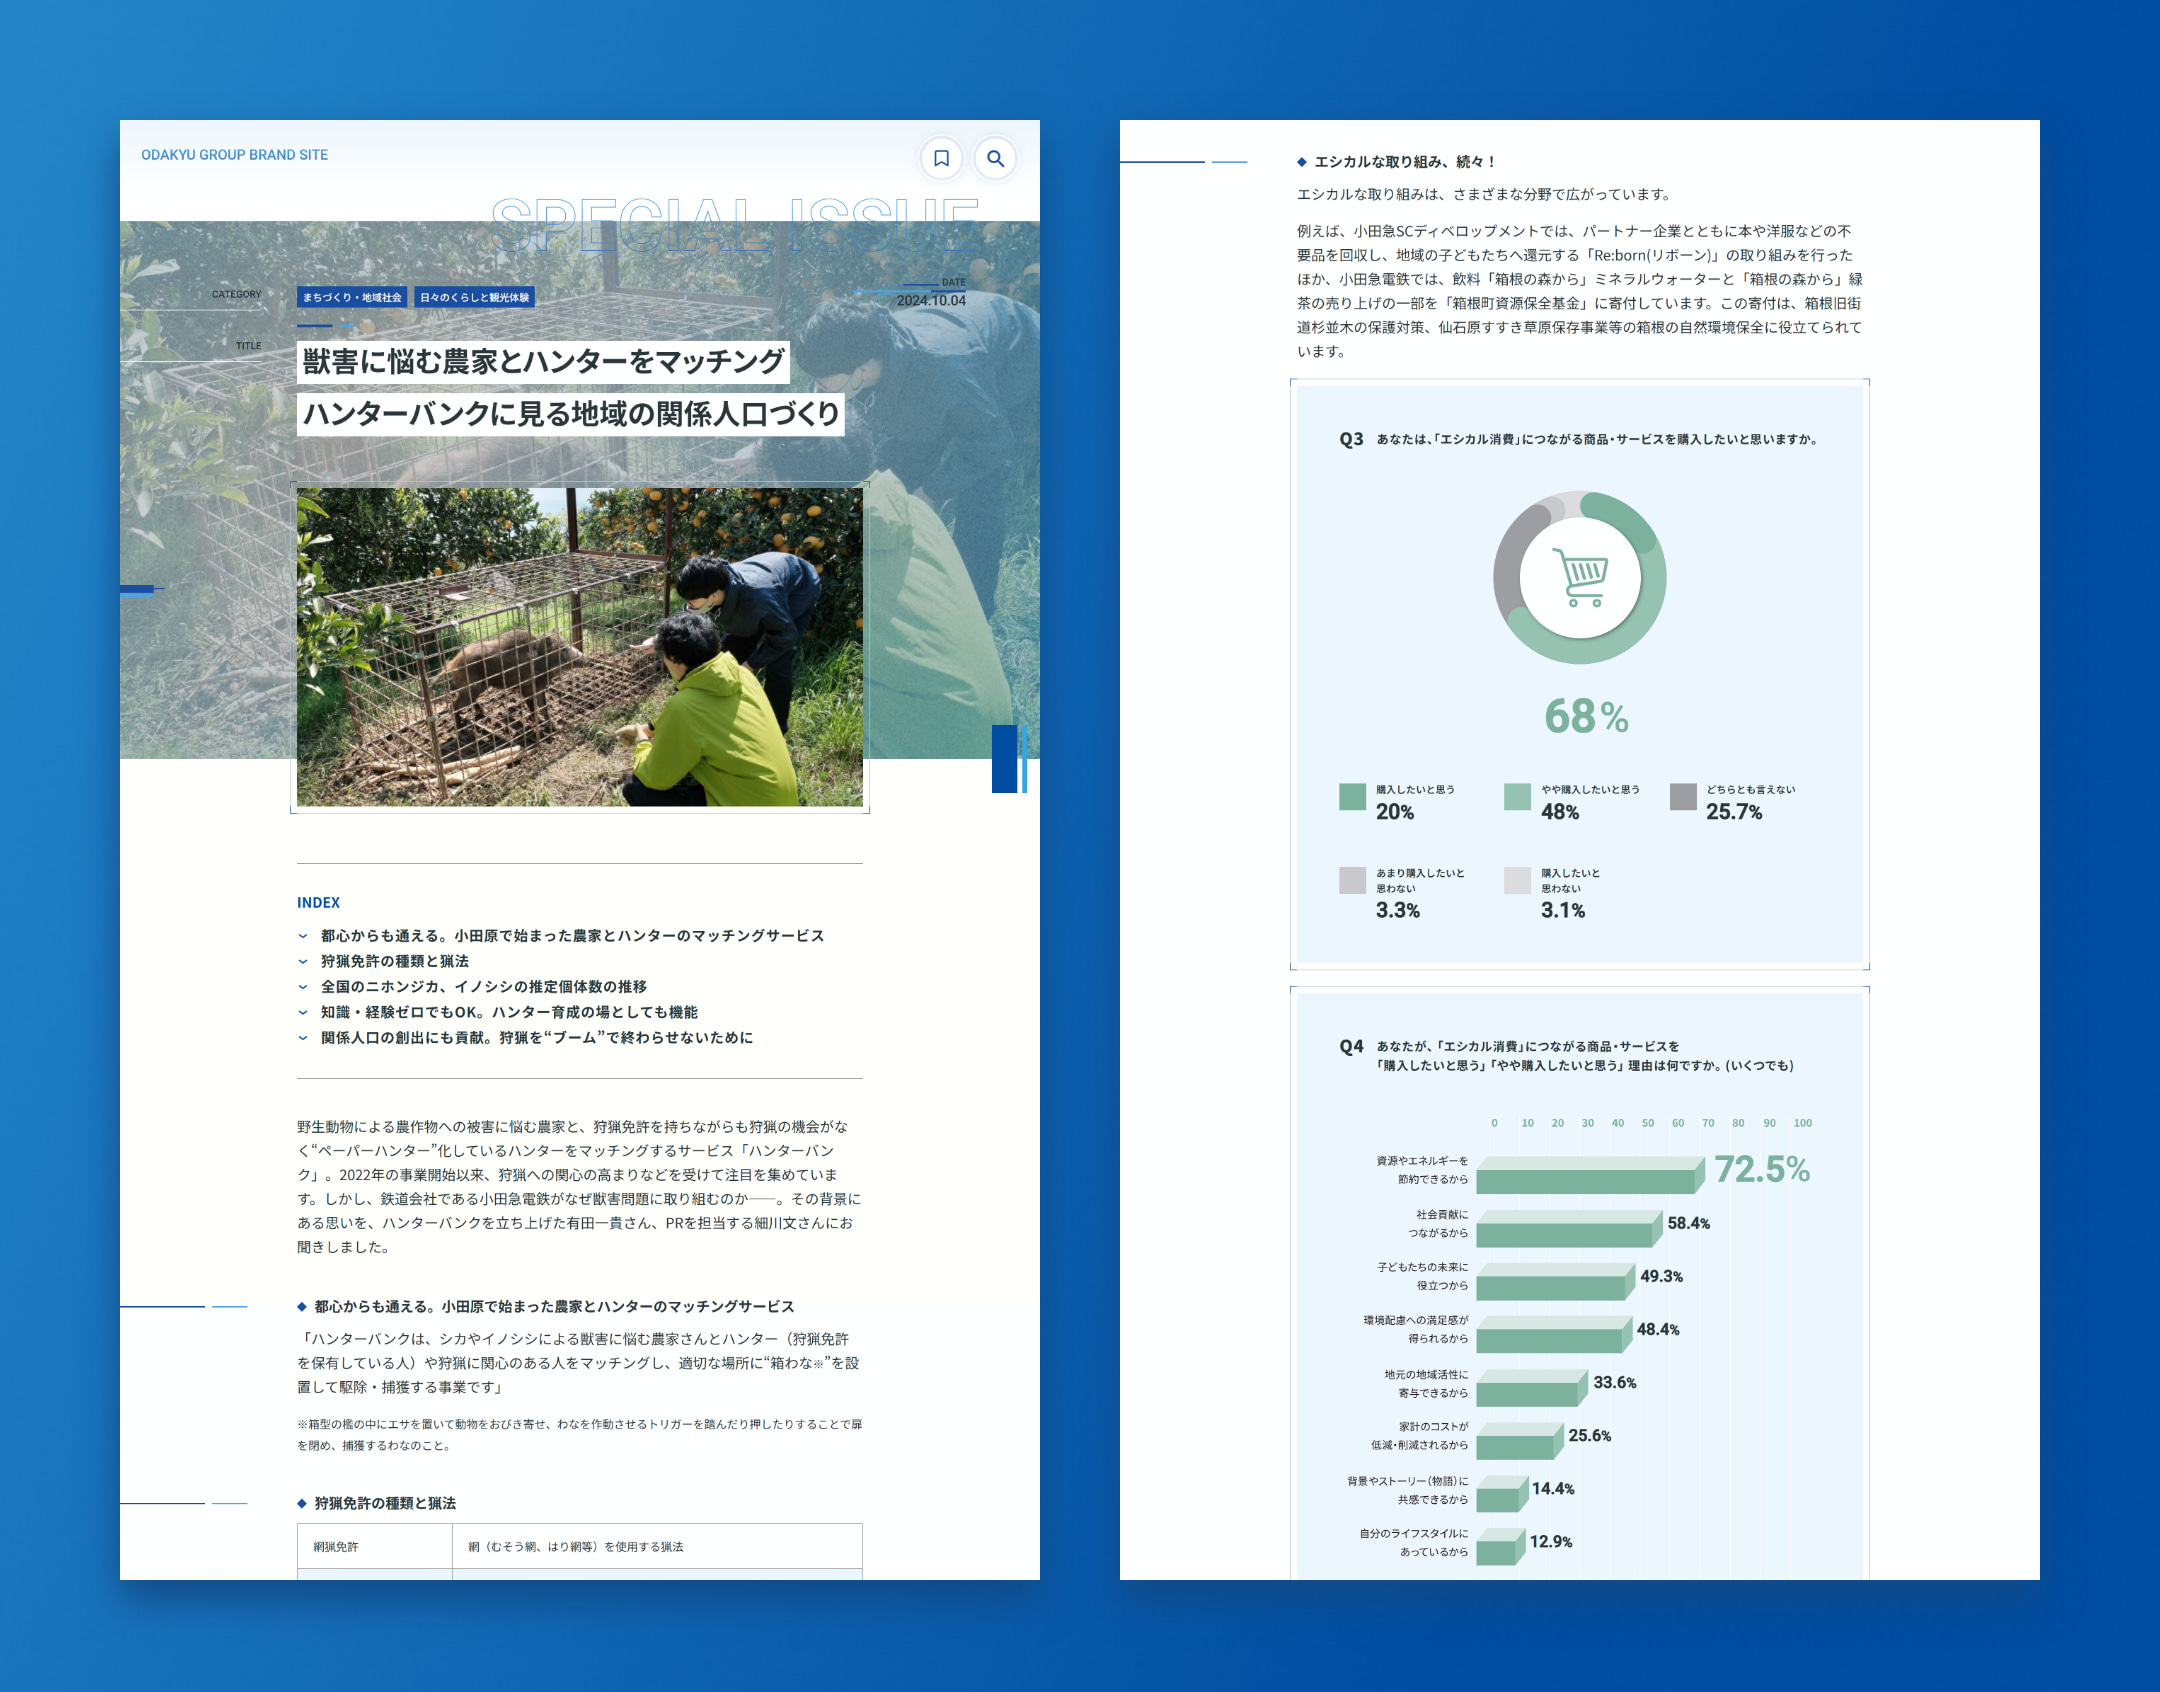Click section heading 都心からも通える above body text
This screenshot has width=2160, height=1692.
click(x=554, y=1307)
